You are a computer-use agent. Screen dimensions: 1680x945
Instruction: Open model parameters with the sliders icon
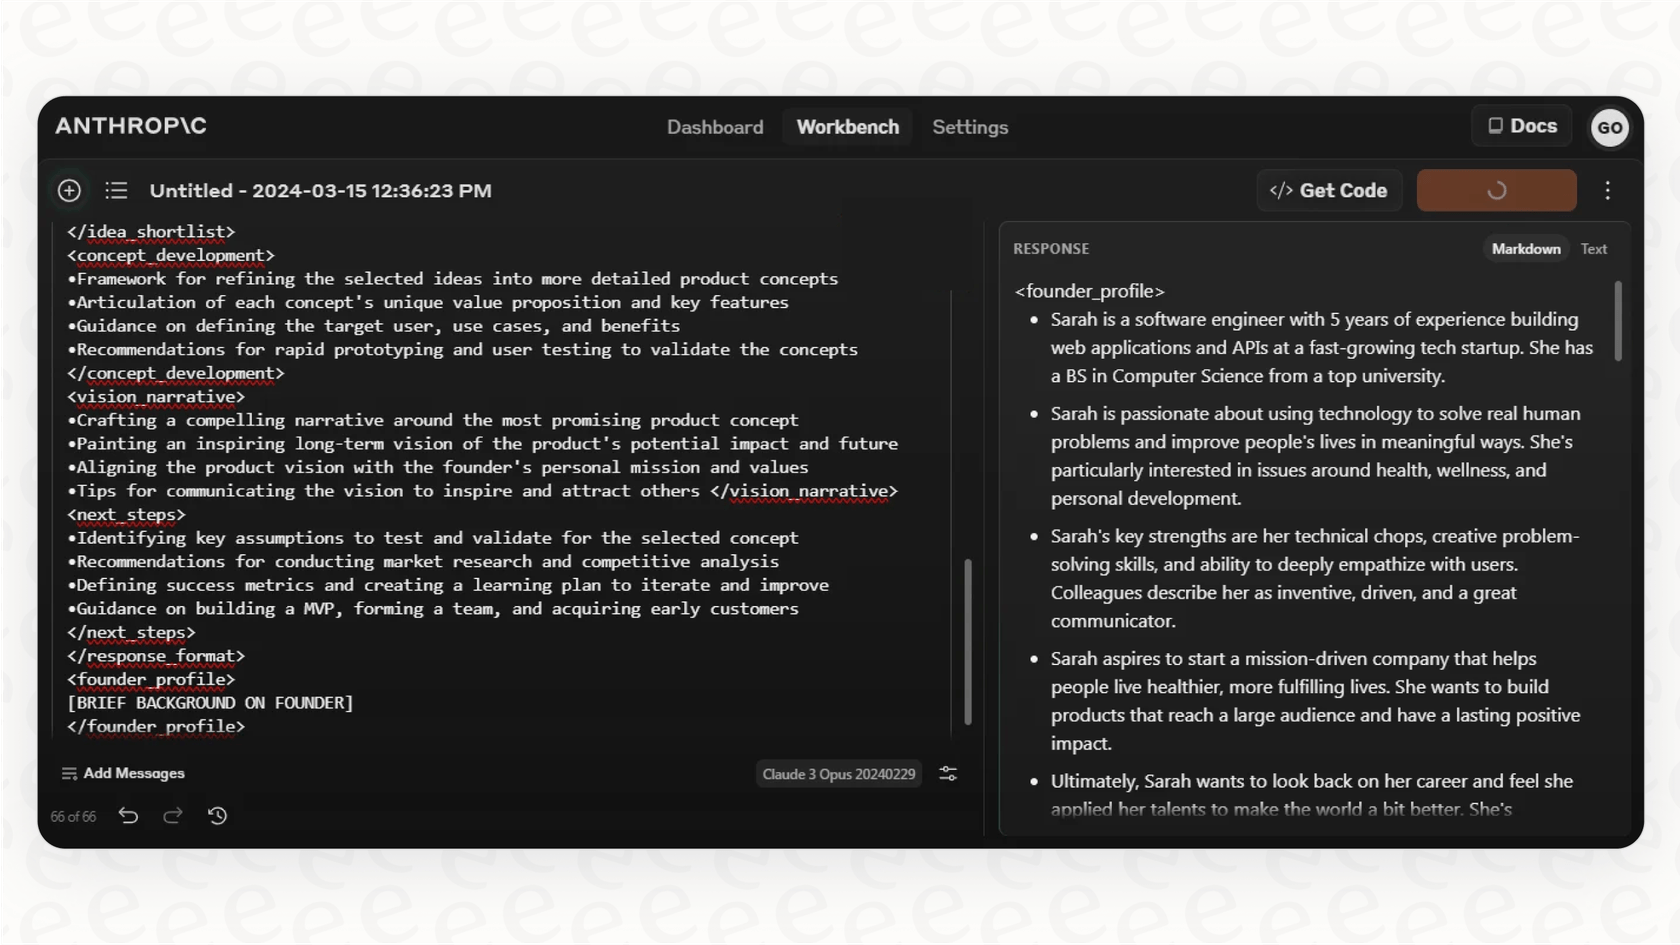(947, 773)
